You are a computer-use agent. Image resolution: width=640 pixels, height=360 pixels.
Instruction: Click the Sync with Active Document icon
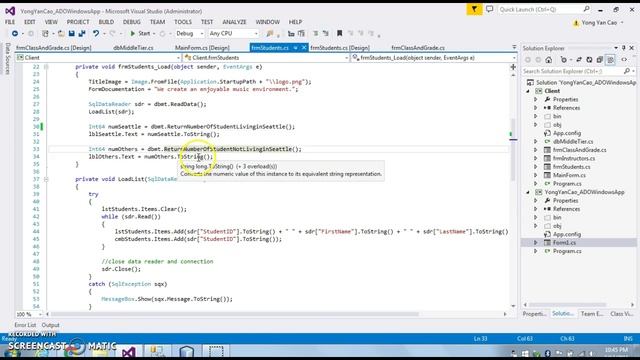pyautogui.click(x=579, y=60)
